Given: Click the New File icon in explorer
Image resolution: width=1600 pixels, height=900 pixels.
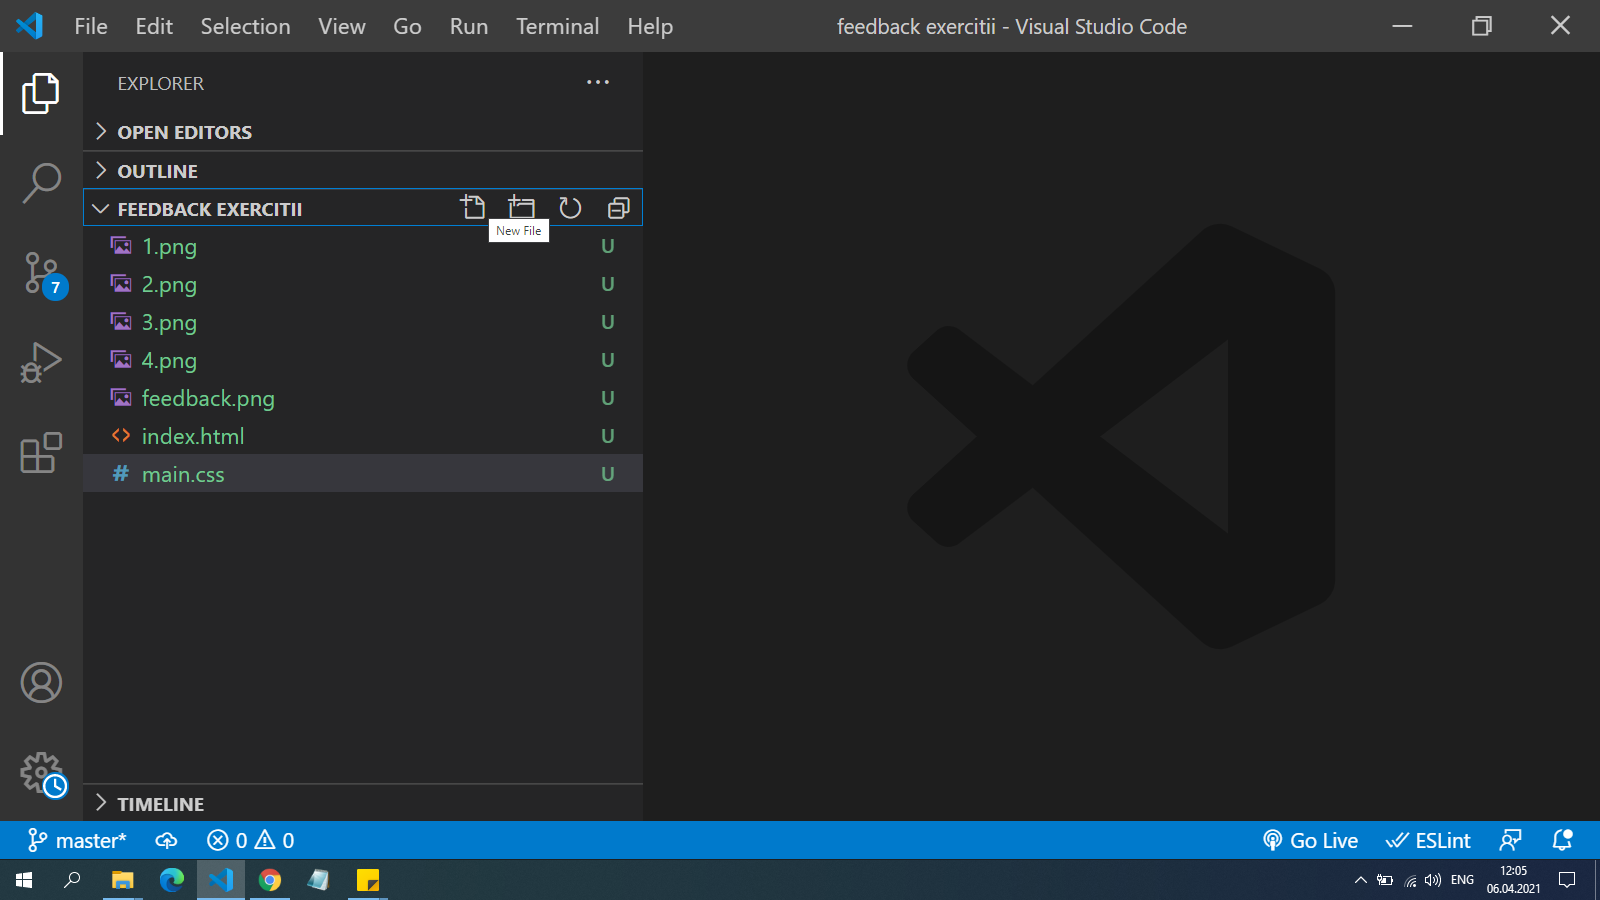Looking at the screenshot, I should click(473, 208).
